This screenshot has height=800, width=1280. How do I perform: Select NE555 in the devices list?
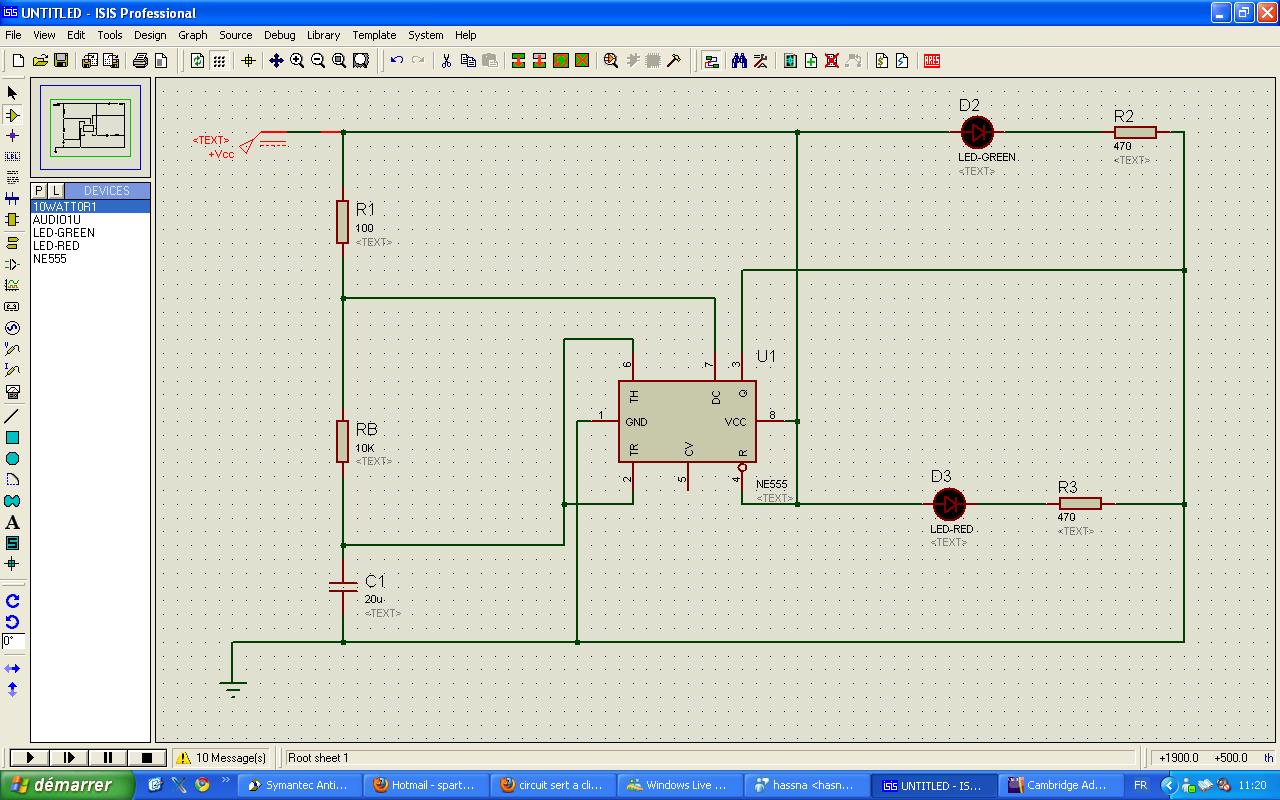point(50,259)
